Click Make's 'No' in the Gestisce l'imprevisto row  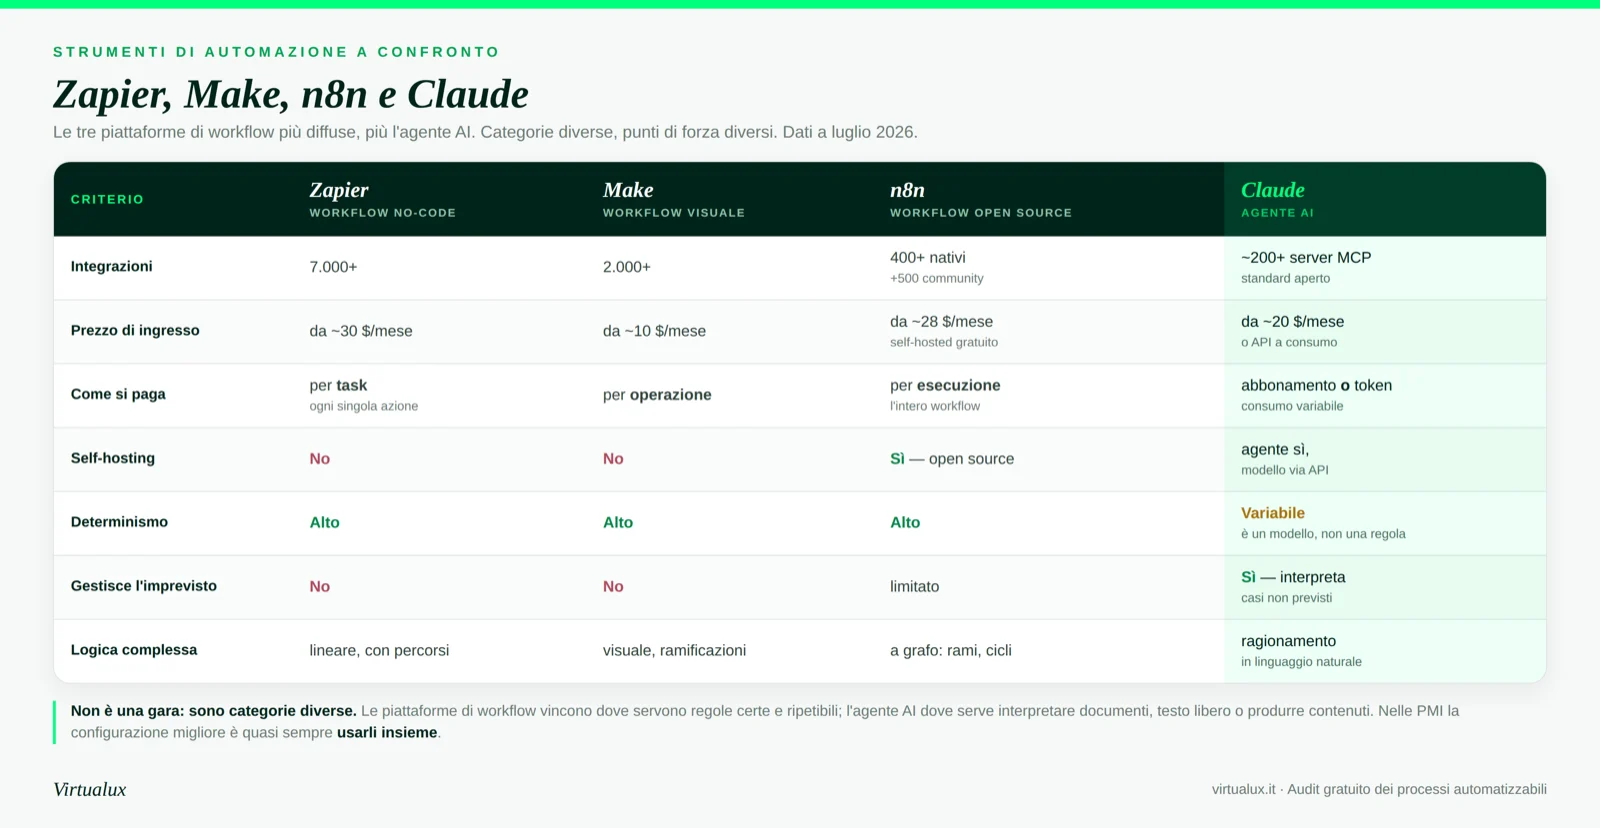coord(613,587)
